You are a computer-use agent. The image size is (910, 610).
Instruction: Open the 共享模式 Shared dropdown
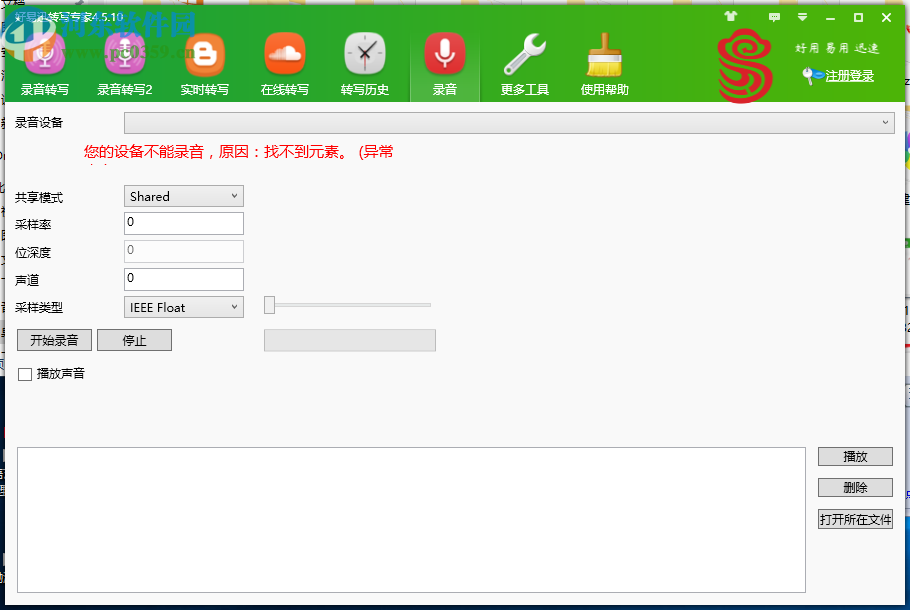[183, 196]
